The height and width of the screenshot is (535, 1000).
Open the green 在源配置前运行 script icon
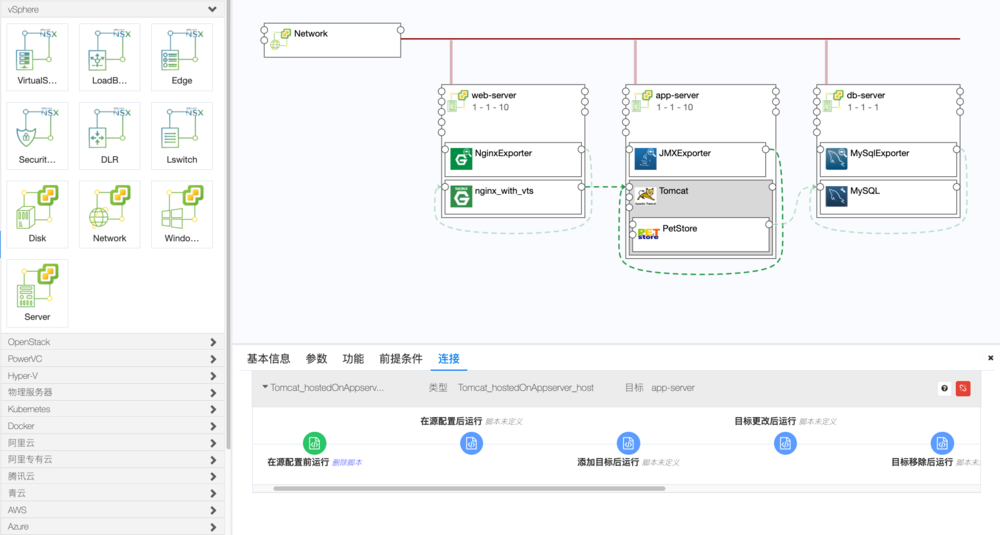(x=314, y=443)
